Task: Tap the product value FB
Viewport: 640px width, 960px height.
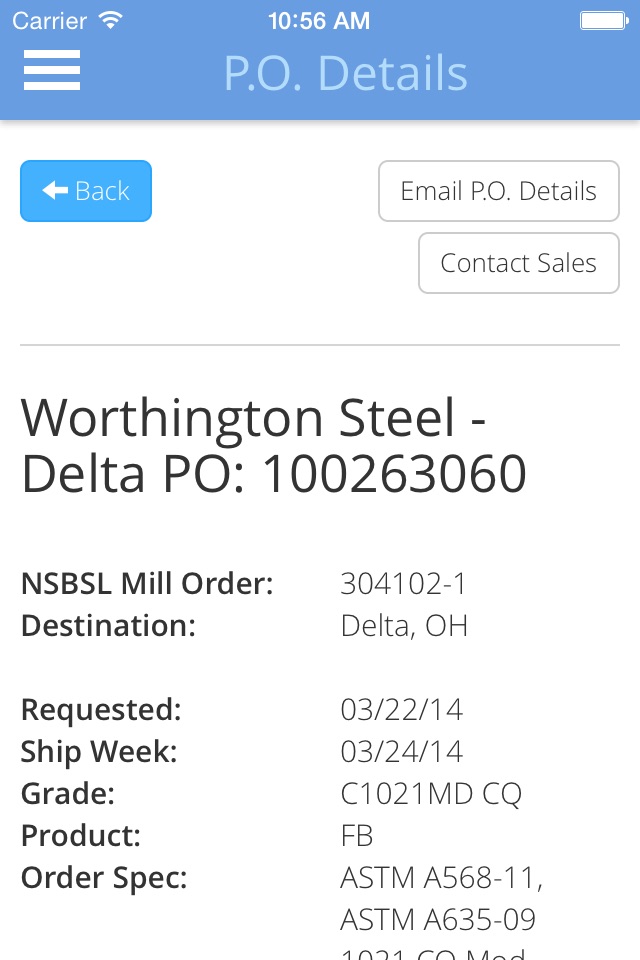Action: [x=357, y=836]
